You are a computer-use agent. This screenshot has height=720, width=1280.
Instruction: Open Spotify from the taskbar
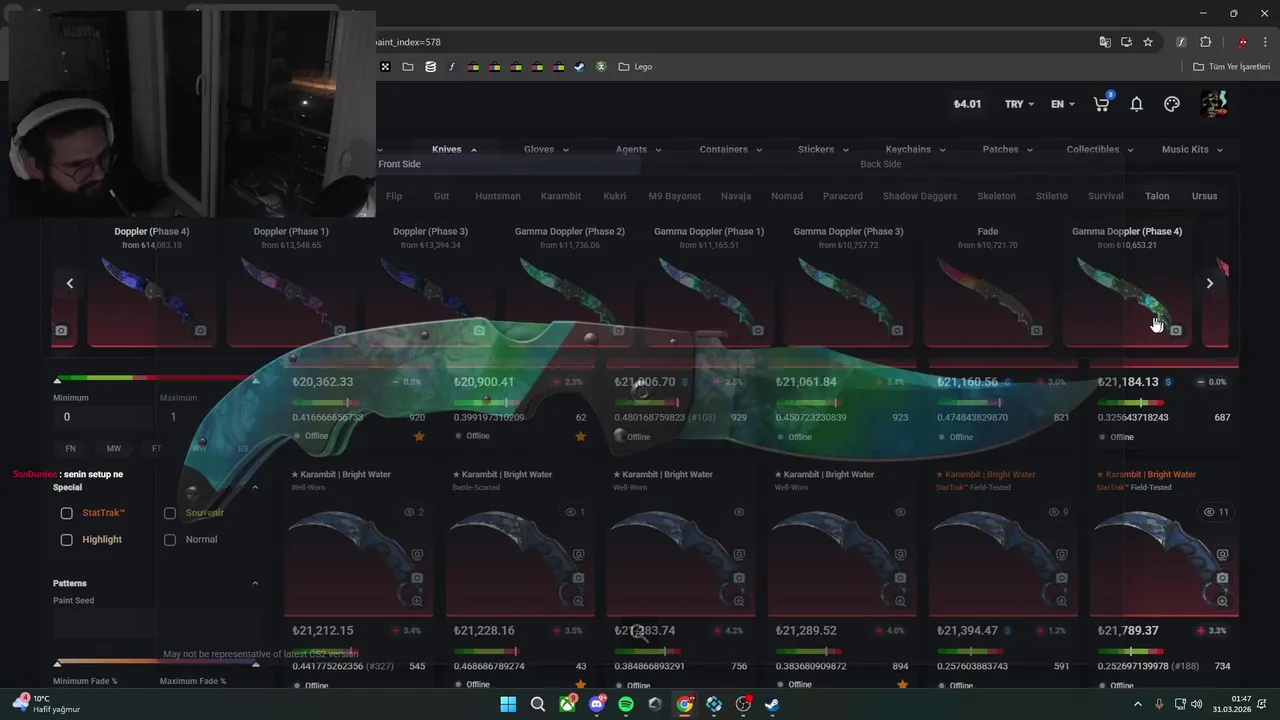[626, 704]
